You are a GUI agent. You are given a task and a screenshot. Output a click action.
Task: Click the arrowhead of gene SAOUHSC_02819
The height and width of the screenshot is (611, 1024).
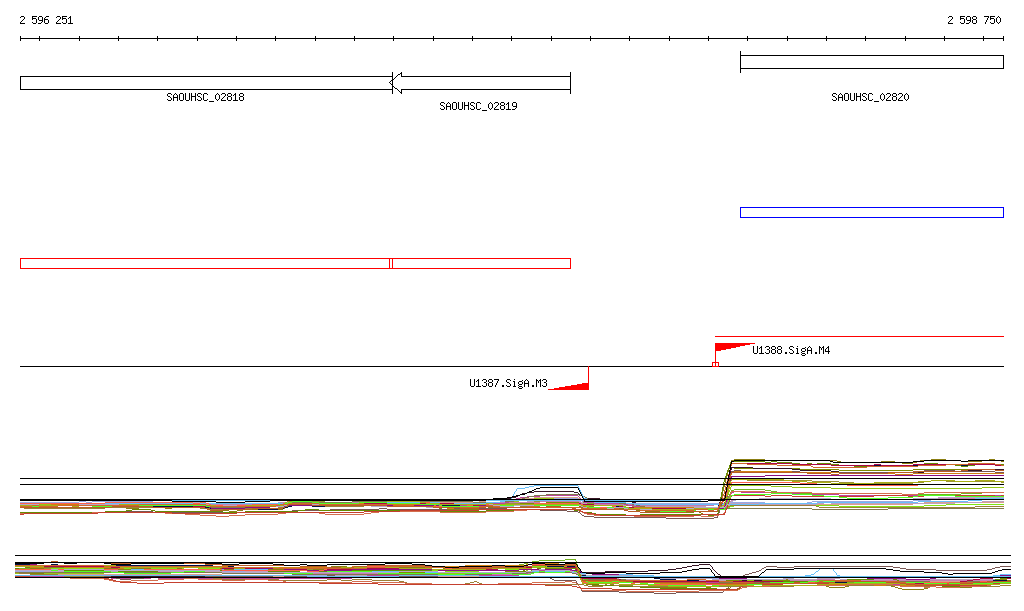396,83
